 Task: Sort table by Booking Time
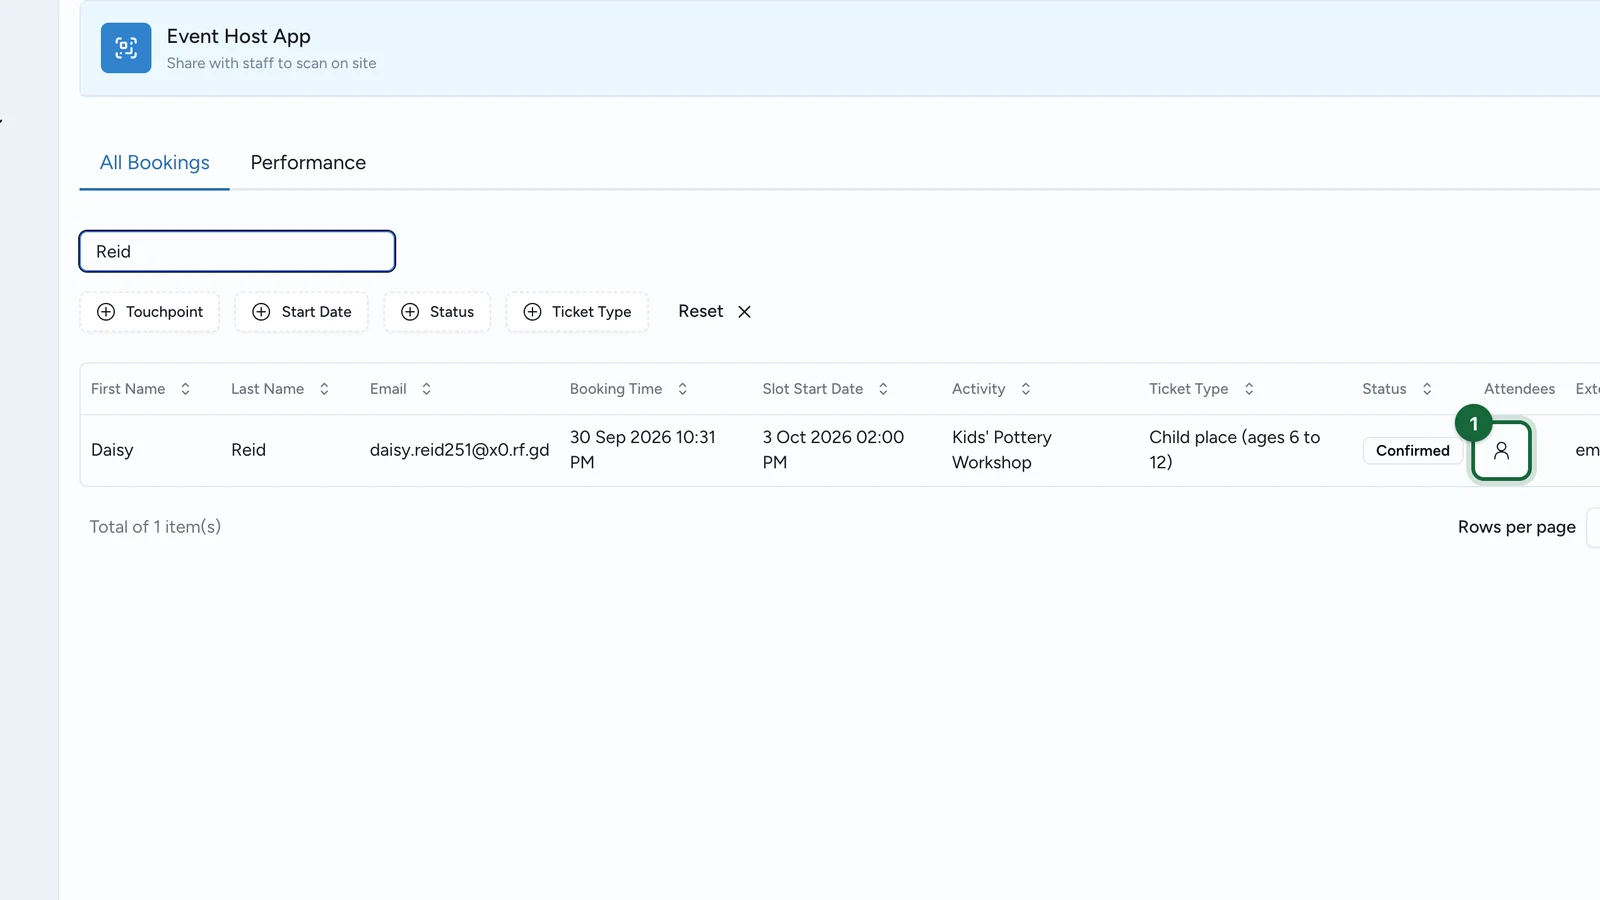(x=628, y=389)
